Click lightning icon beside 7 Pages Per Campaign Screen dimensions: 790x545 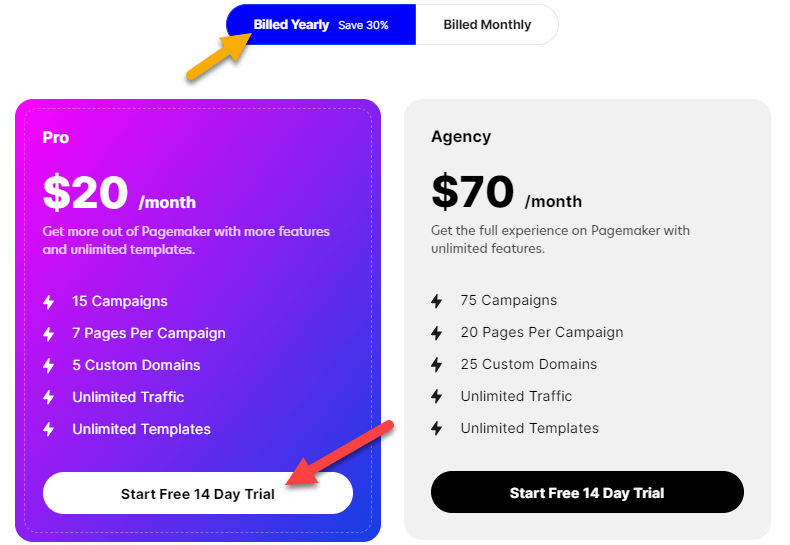coord(48,334)
